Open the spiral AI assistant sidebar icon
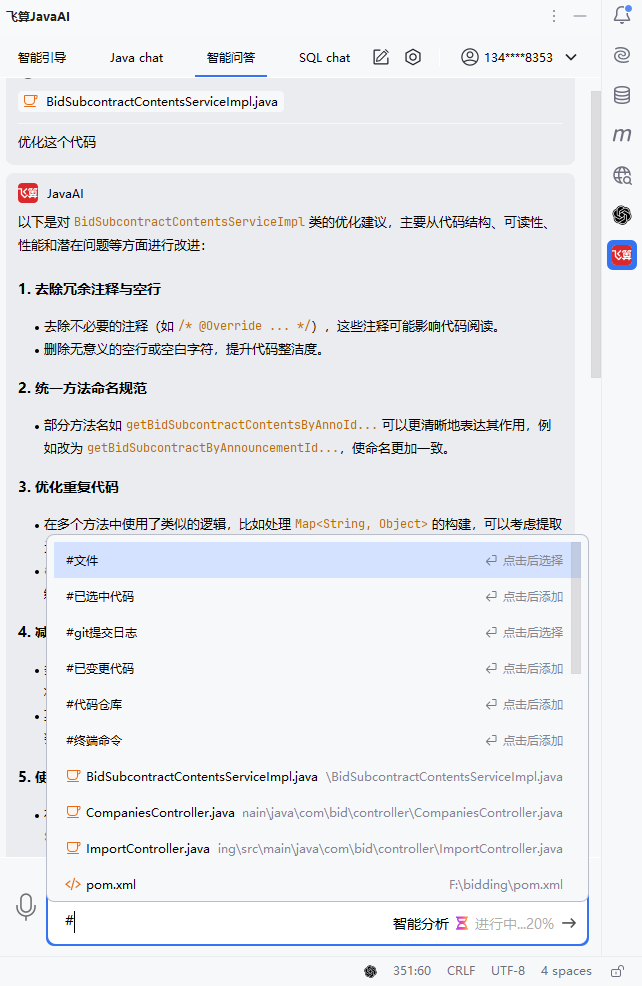Screen dimensions: 642x986 622,55
